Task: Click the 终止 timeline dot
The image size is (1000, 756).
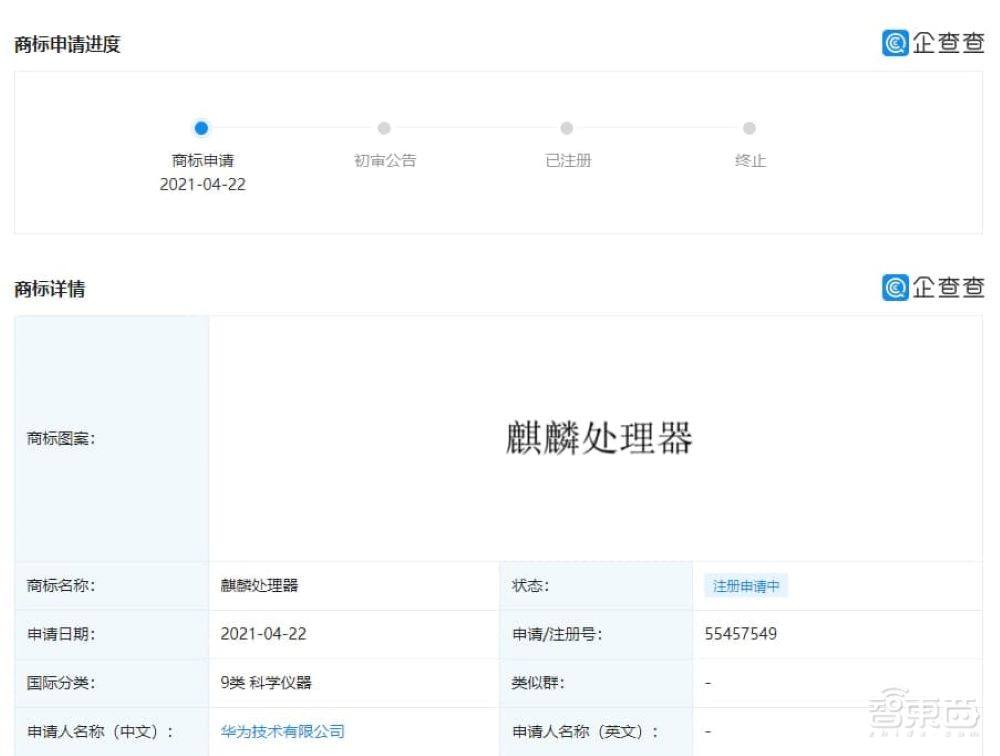Action: (750, 128)
